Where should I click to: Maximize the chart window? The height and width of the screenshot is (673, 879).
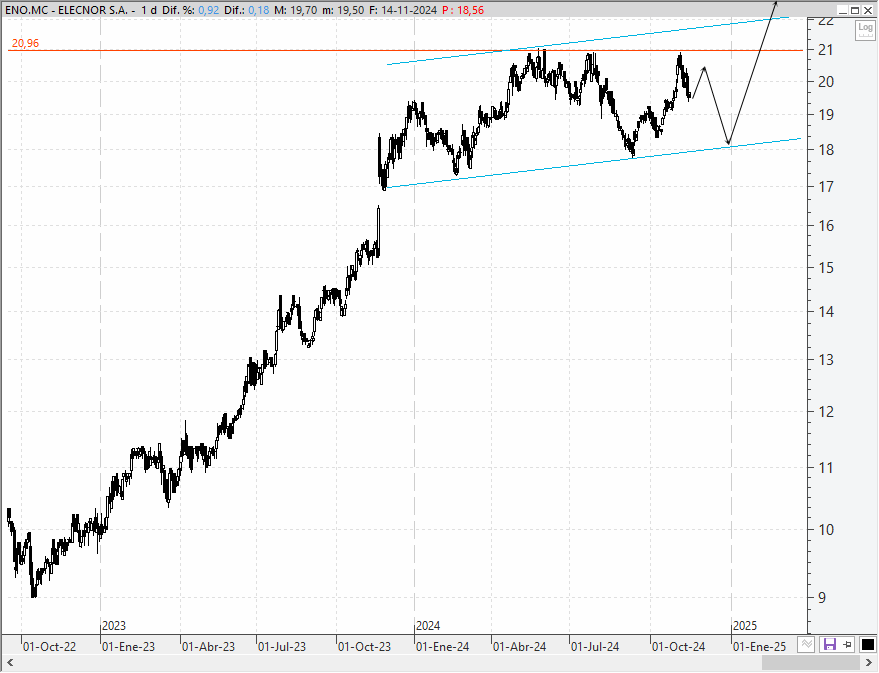(x=855, y=10)
